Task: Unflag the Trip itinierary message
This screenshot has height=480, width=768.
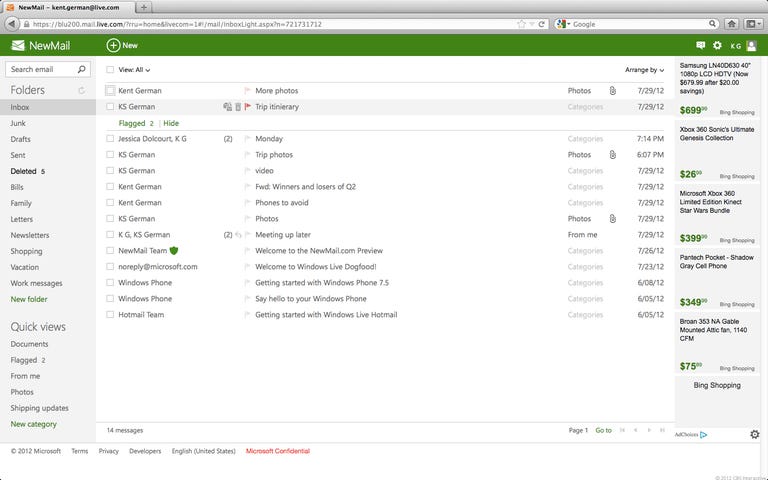Action: (247, 107)
